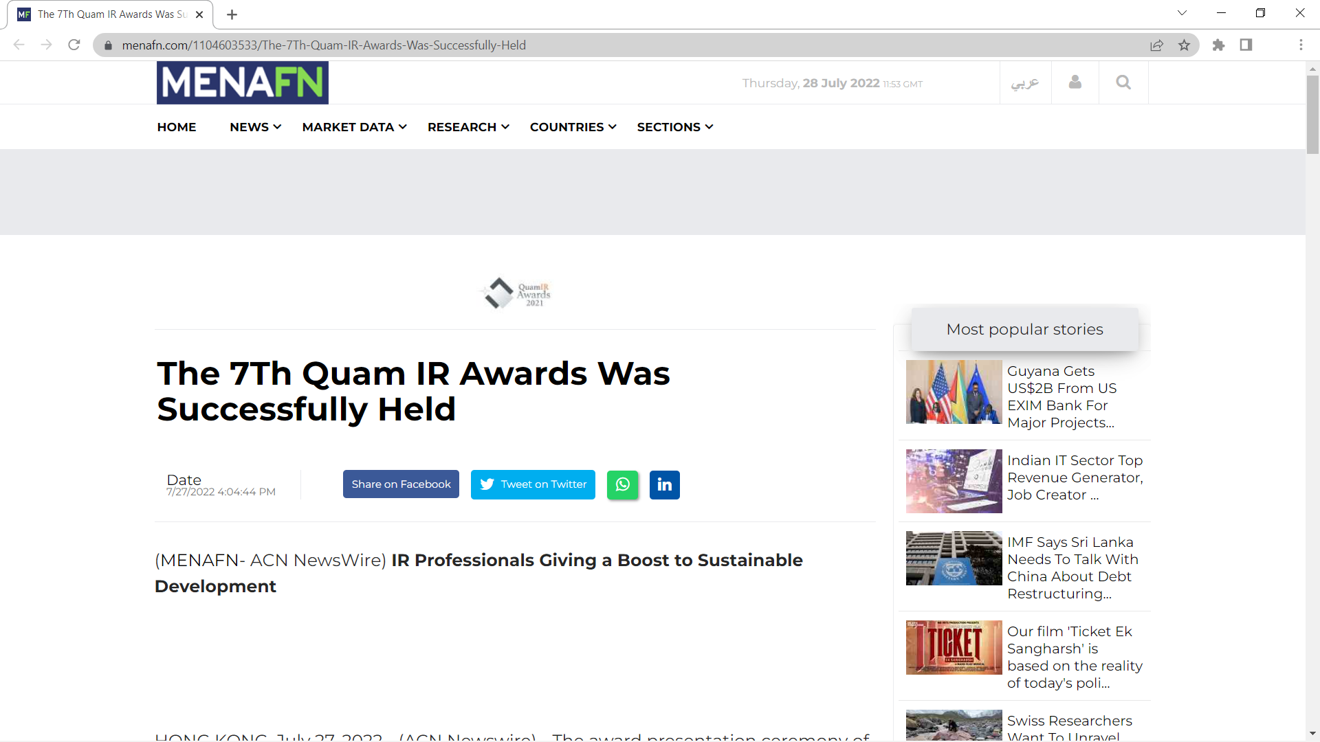The width and height of the screenshot is (1320, 742).
Task: Click IMF building thumbnail image
Action: [x=954, y=558]
